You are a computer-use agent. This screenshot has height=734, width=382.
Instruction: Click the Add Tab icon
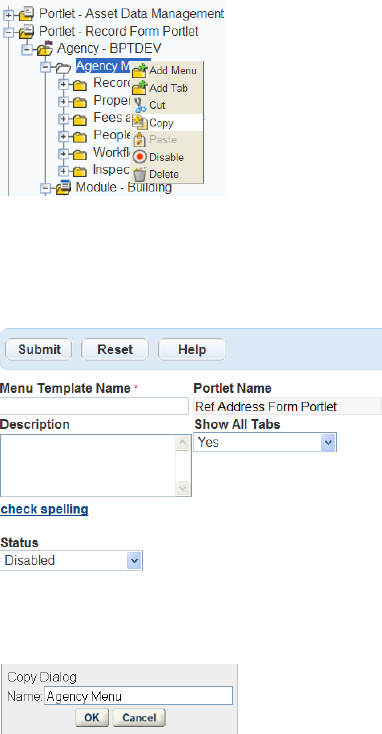140,88
